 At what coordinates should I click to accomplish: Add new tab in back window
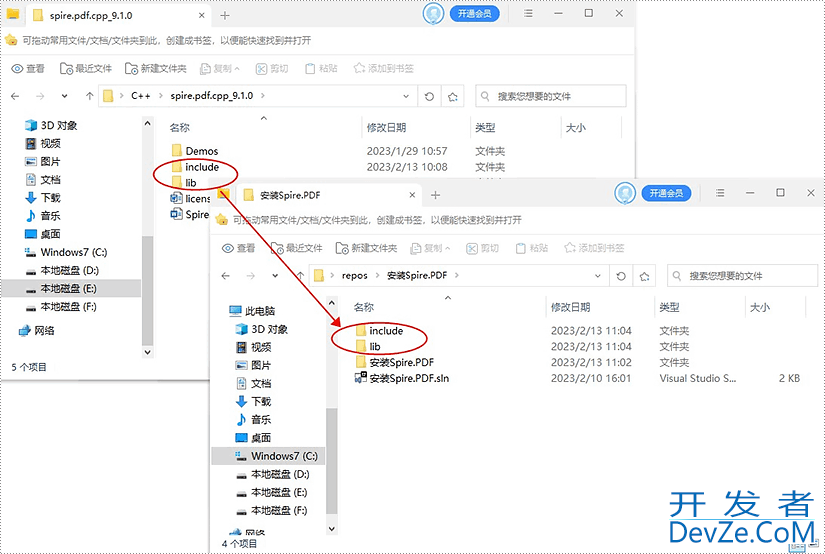(x=225, y=16)
